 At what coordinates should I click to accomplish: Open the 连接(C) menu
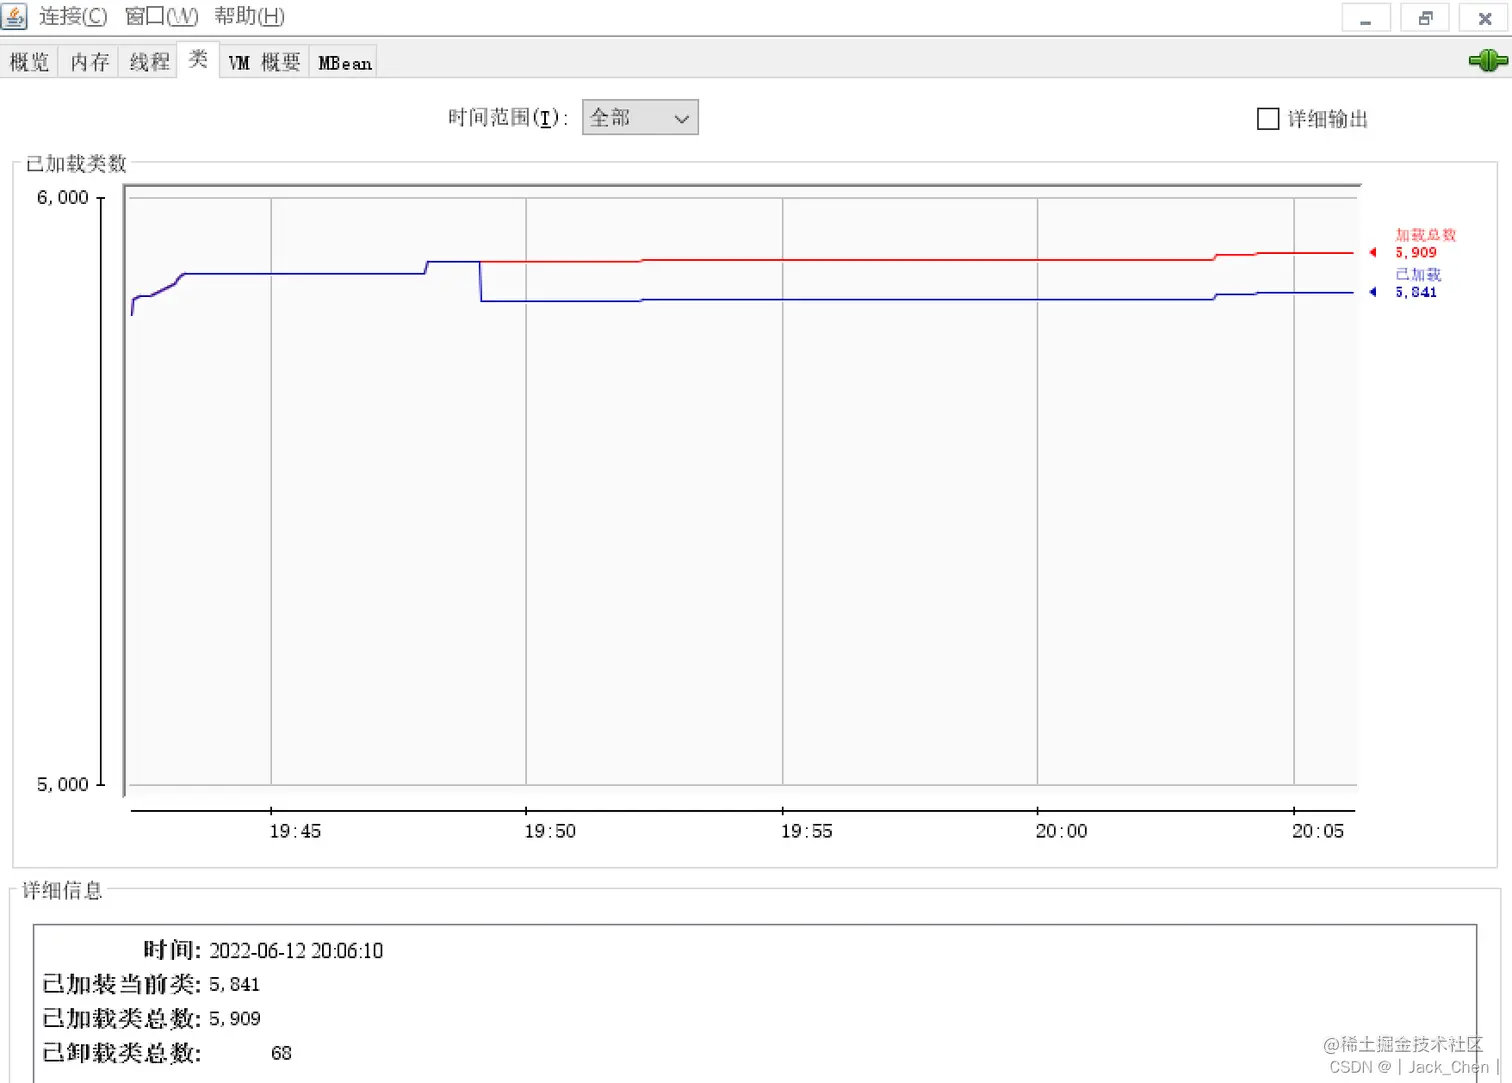(73, 16)
